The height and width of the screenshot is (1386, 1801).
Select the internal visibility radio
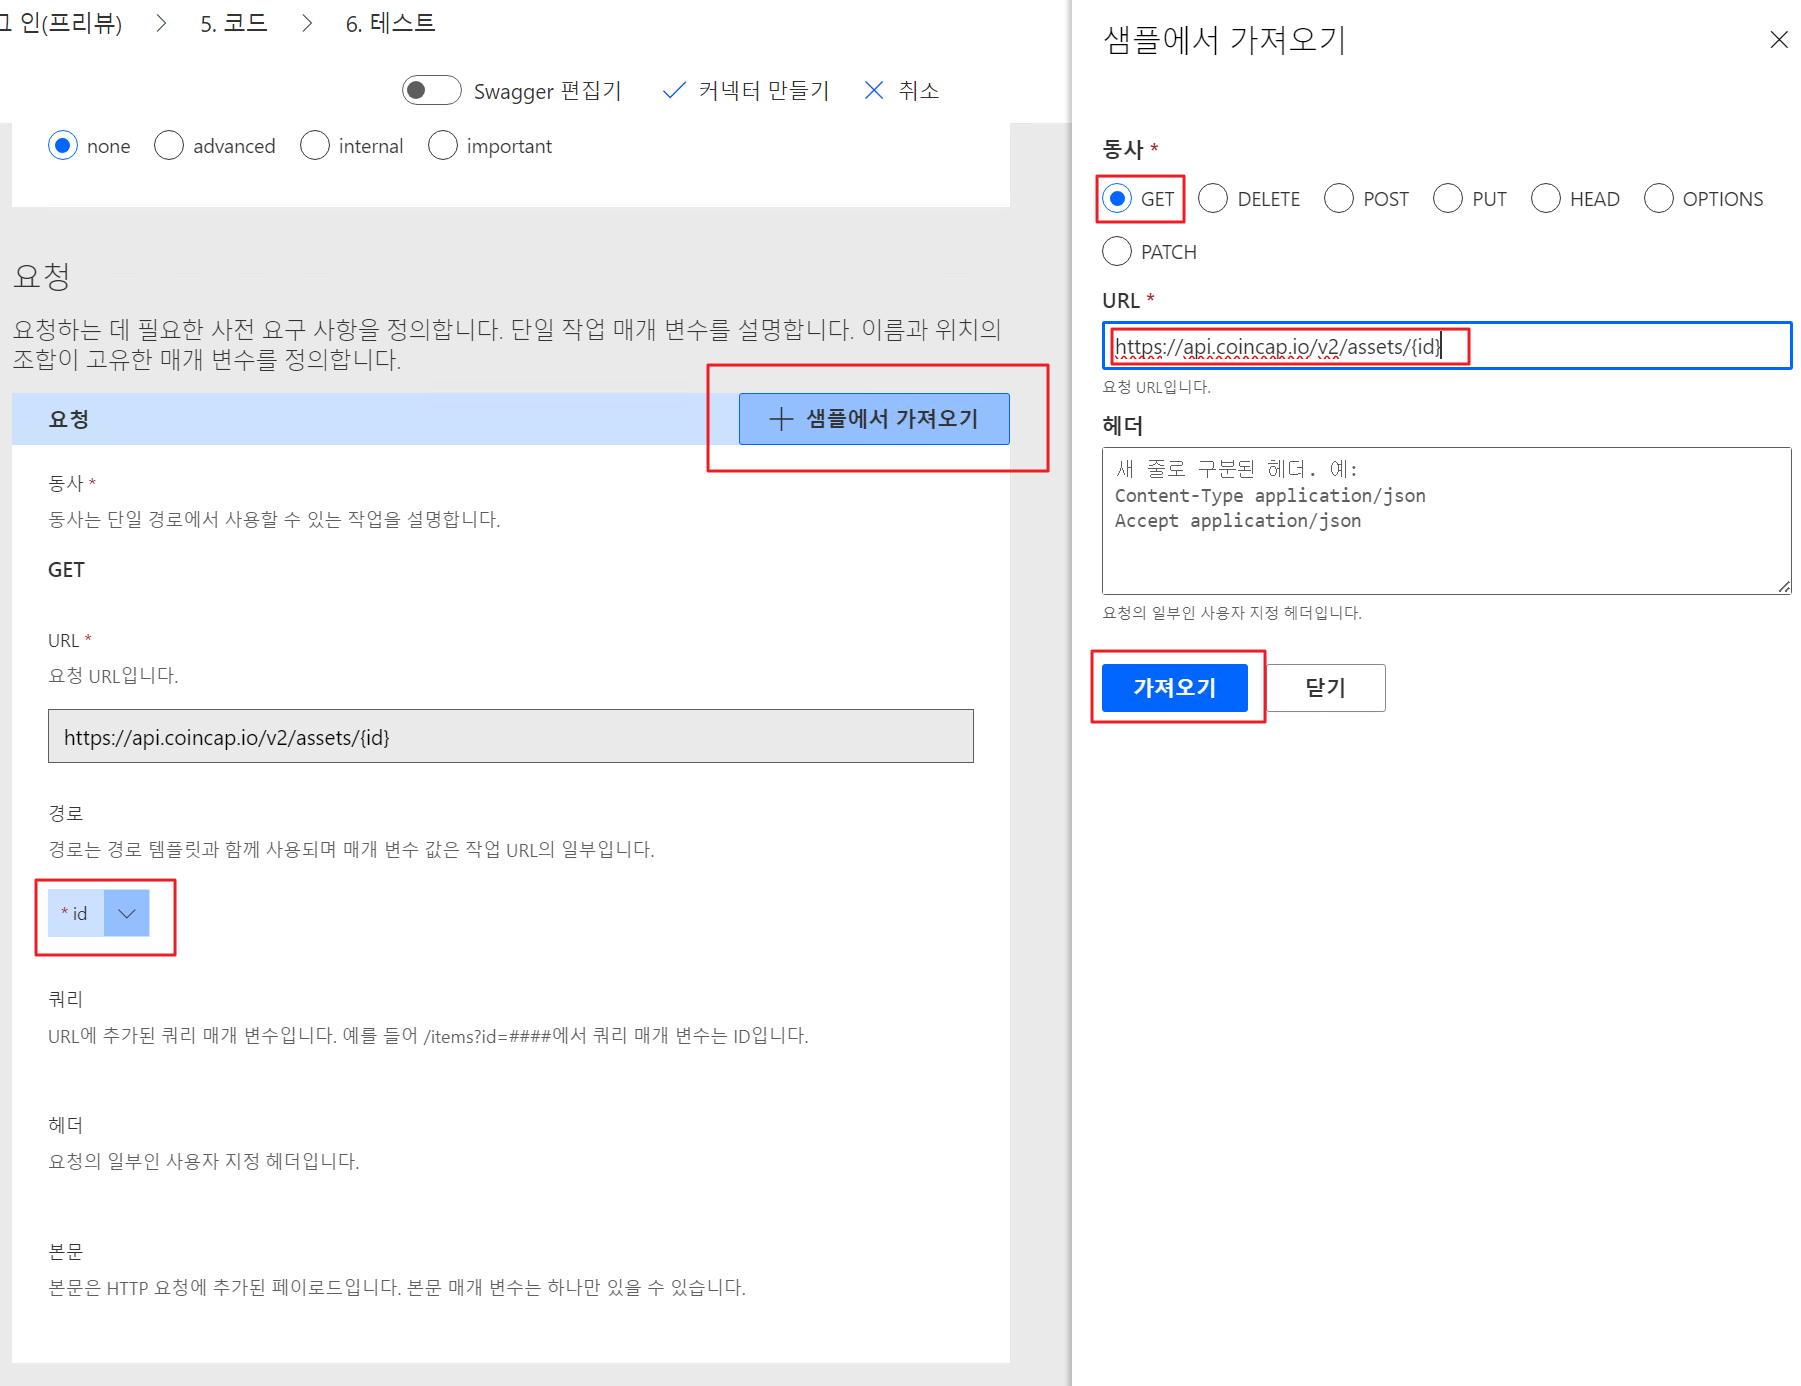315,146
